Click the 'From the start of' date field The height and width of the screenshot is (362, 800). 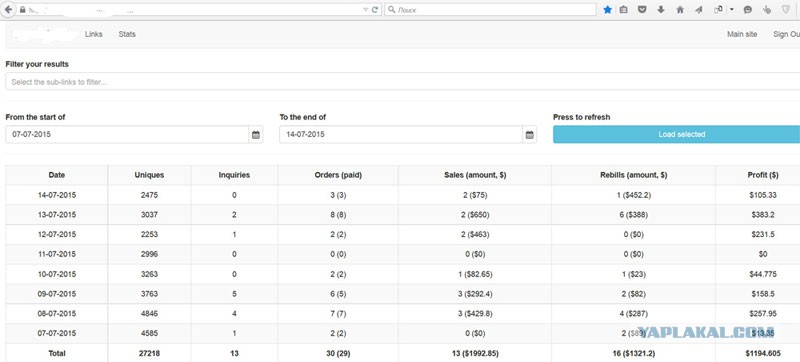pyautogui.click(x=128, y=135)
